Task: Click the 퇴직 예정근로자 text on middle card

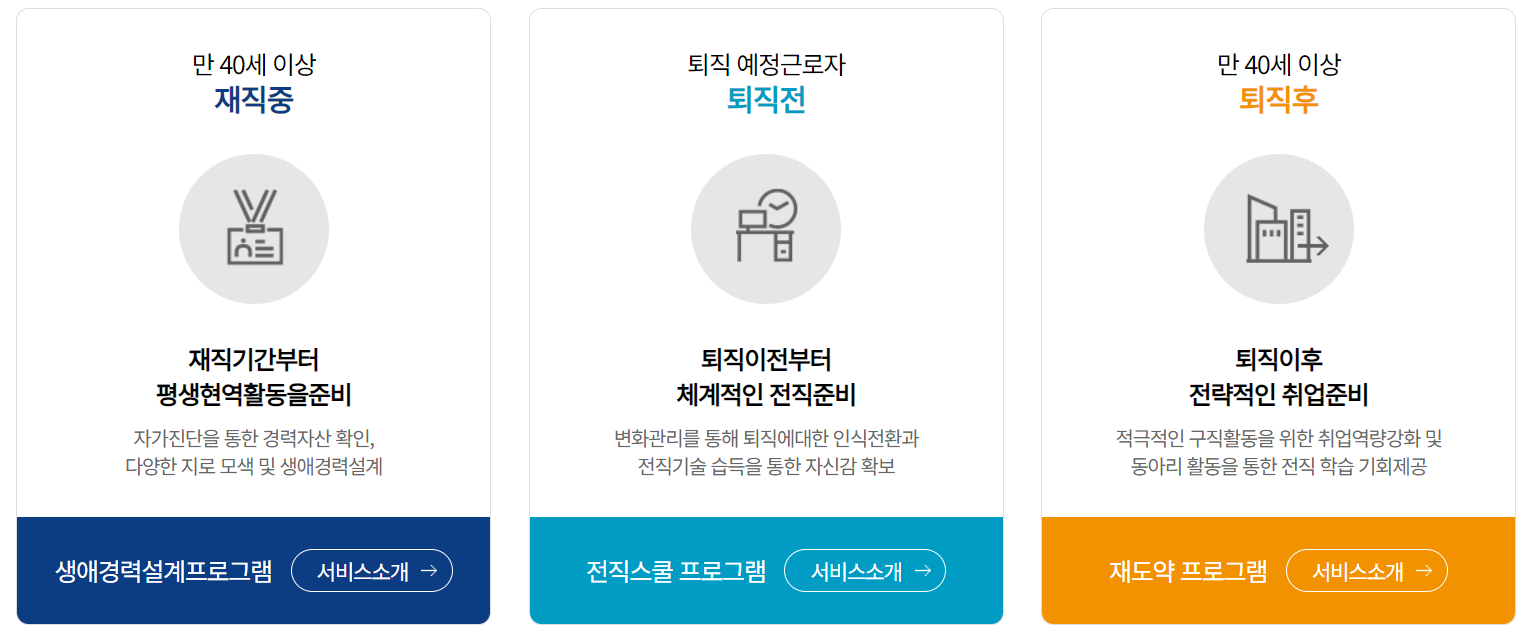Action: pyautogui.click(x=766, y=60)
